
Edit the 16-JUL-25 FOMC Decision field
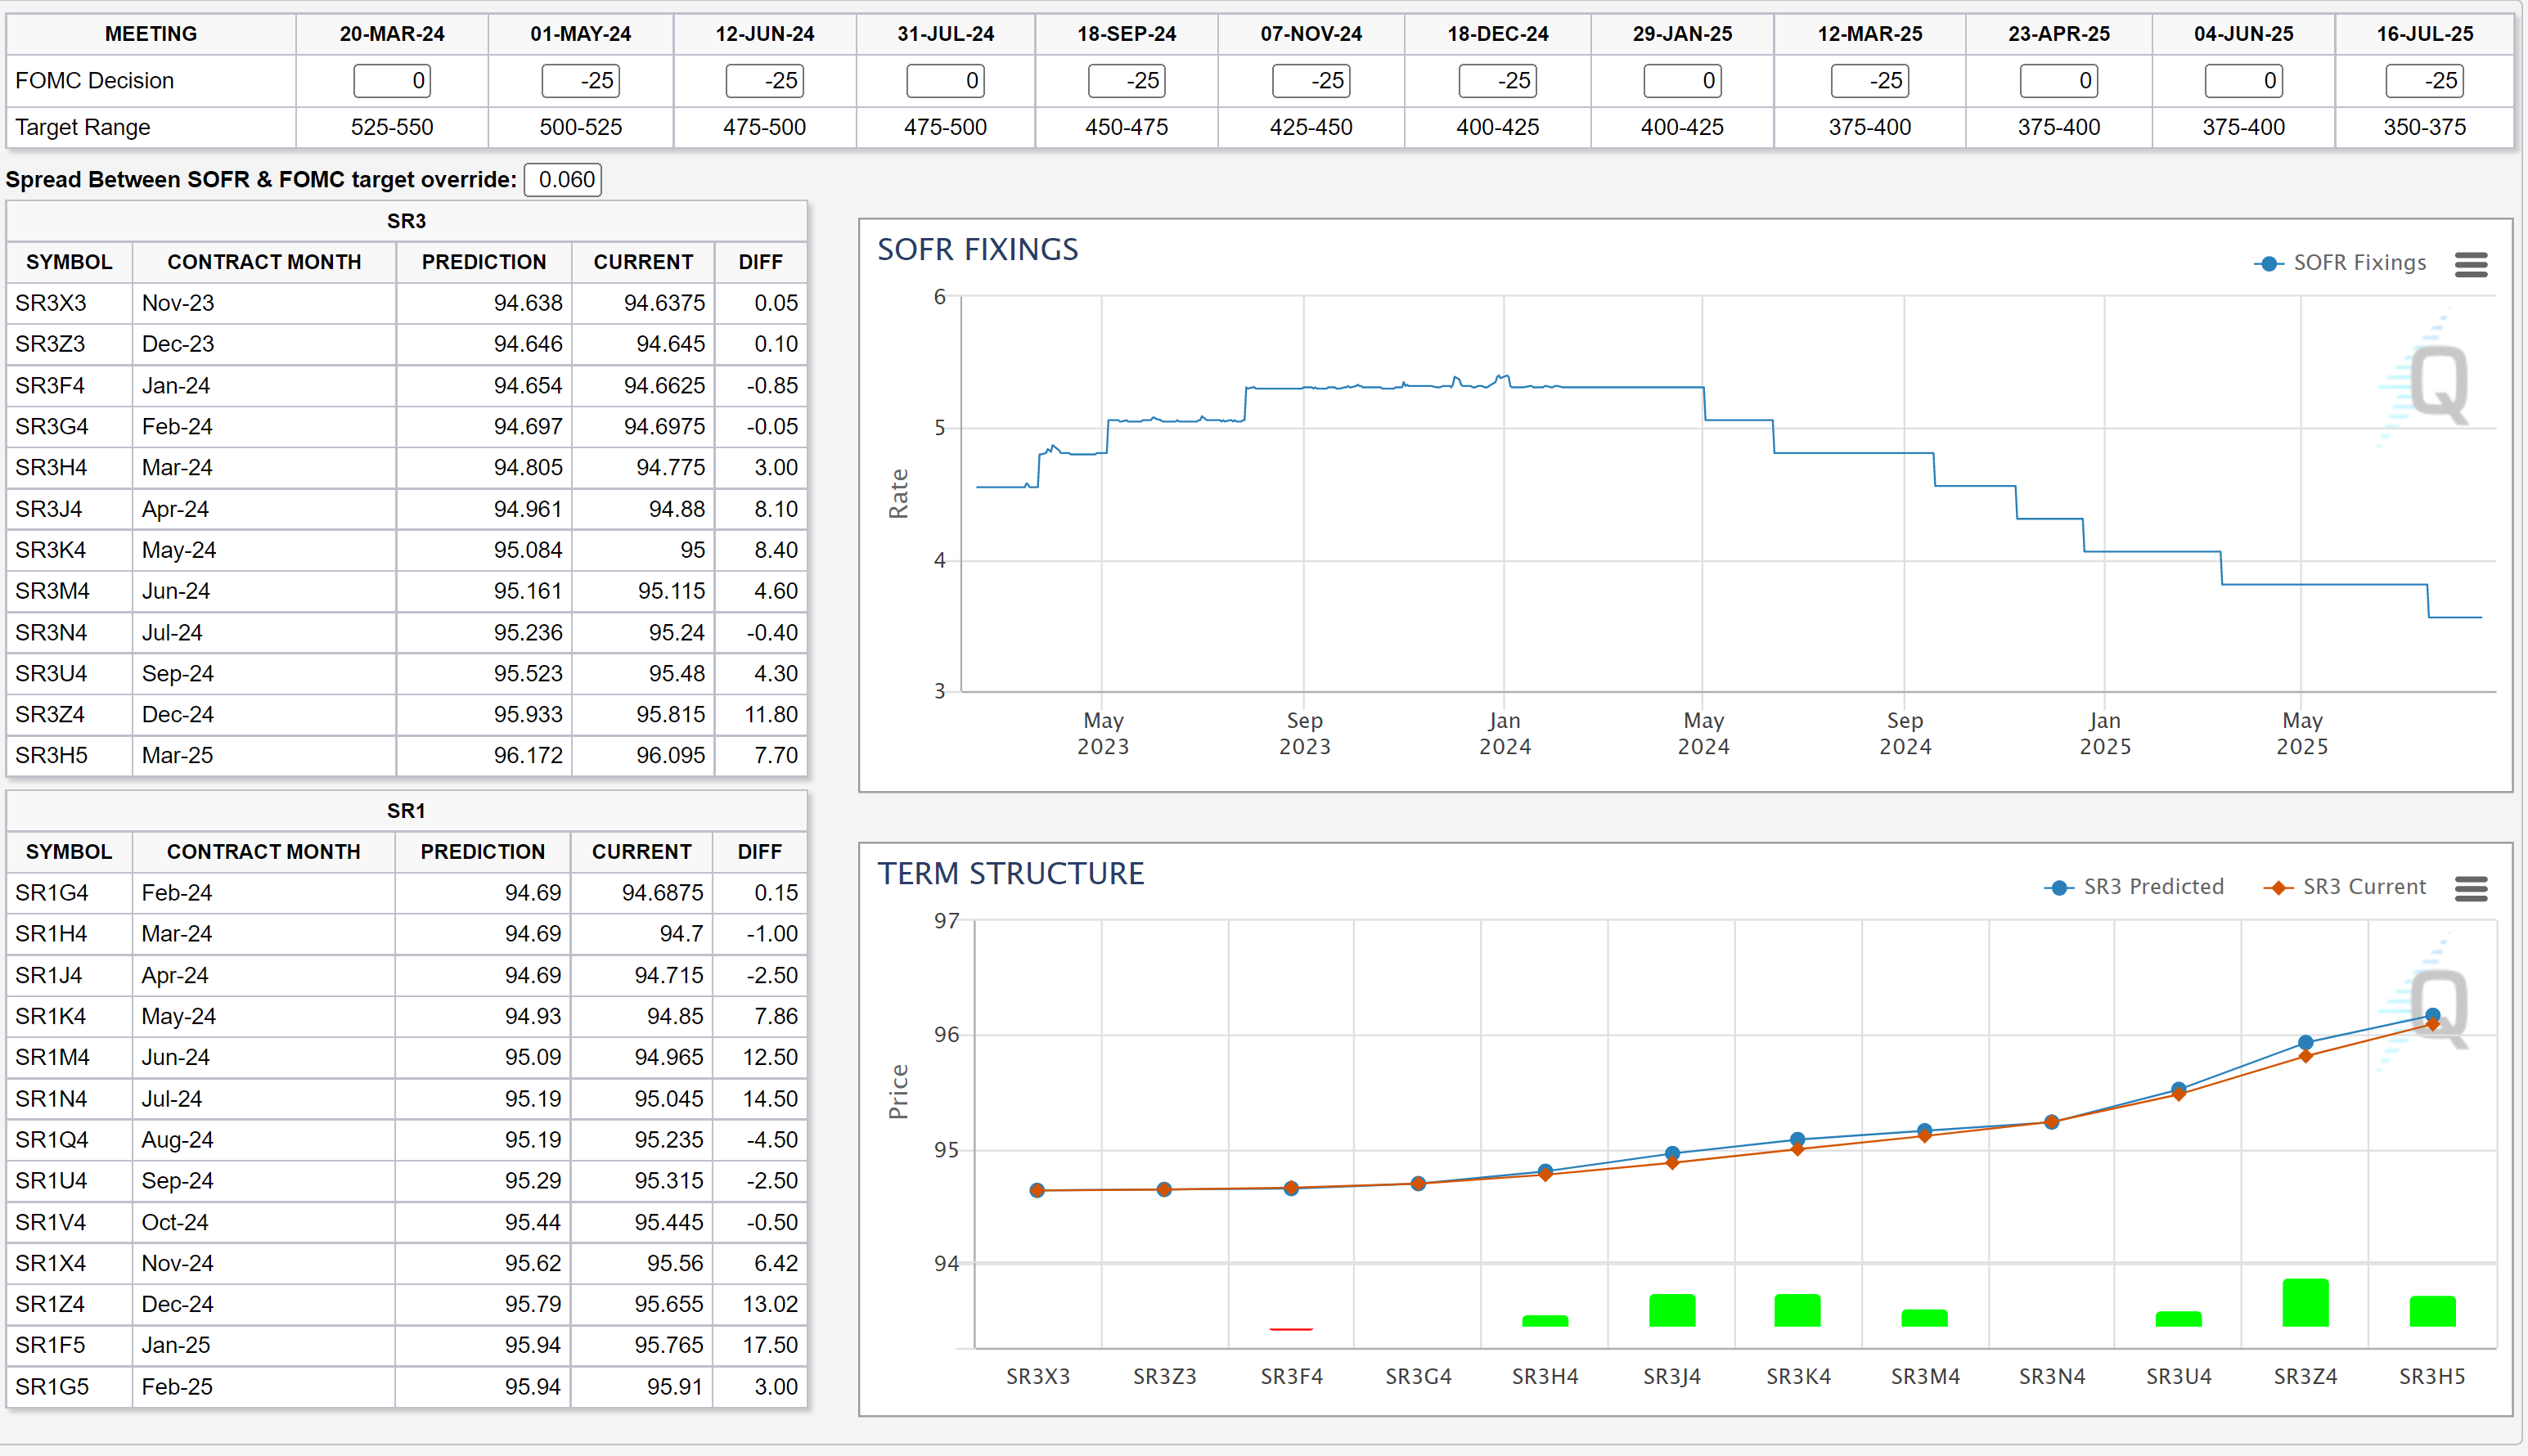coord(2424,81)
